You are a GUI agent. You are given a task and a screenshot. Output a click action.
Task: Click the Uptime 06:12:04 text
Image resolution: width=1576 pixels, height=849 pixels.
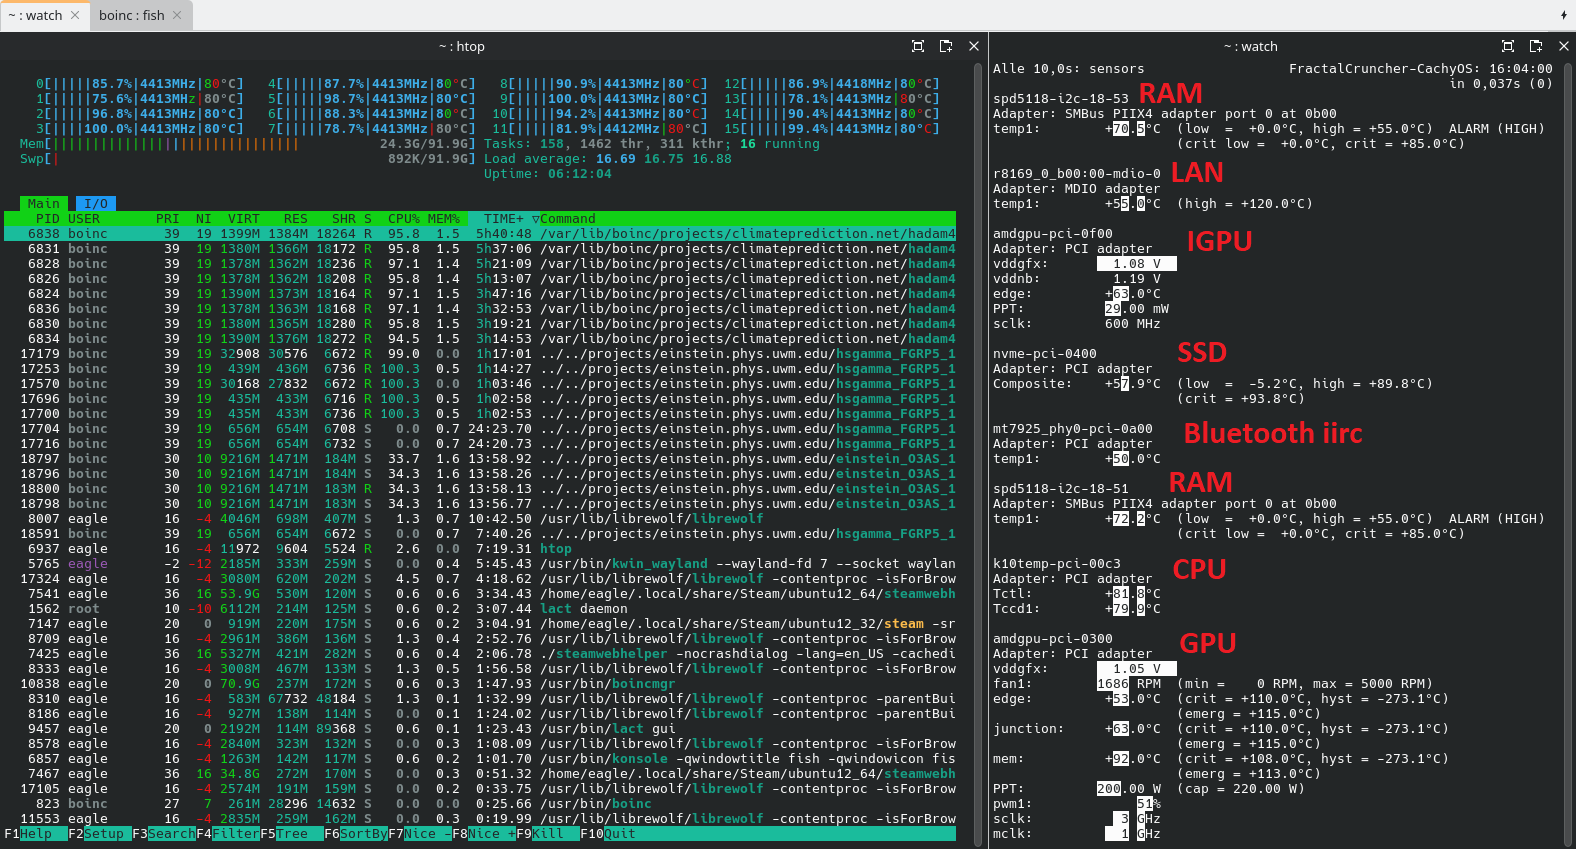548,174
